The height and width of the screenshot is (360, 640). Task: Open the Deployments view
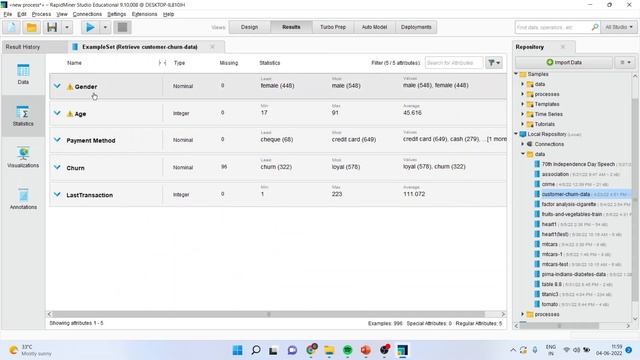[416, 27]
